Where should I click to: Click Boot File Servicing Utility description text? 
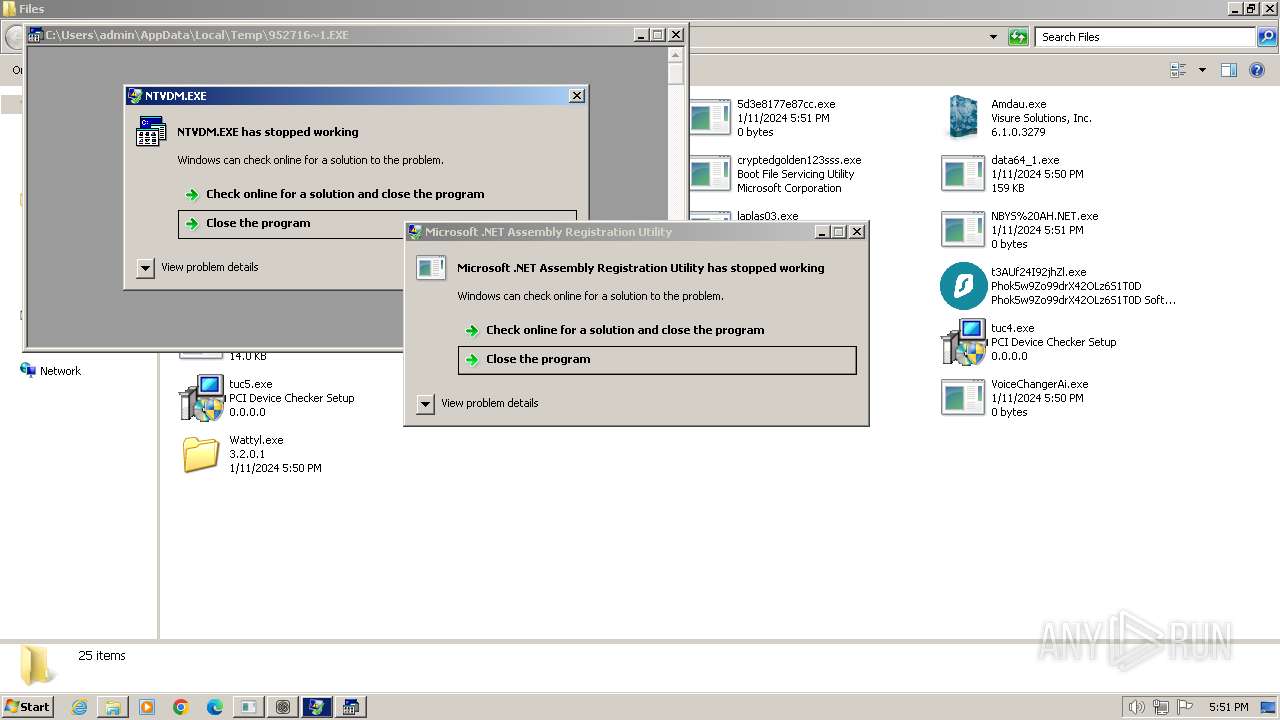click(x=796, y=174)
